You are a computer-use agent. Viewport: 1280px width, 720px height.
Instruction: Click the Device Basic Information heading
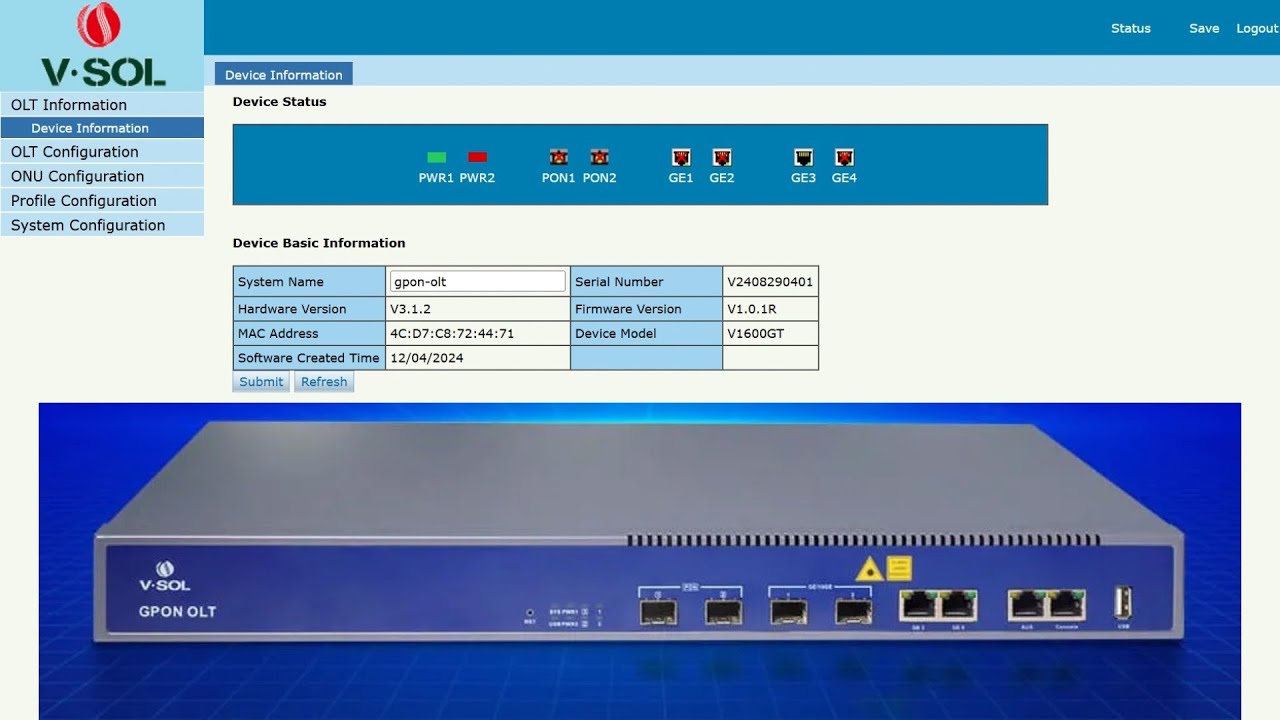[319, 243]
